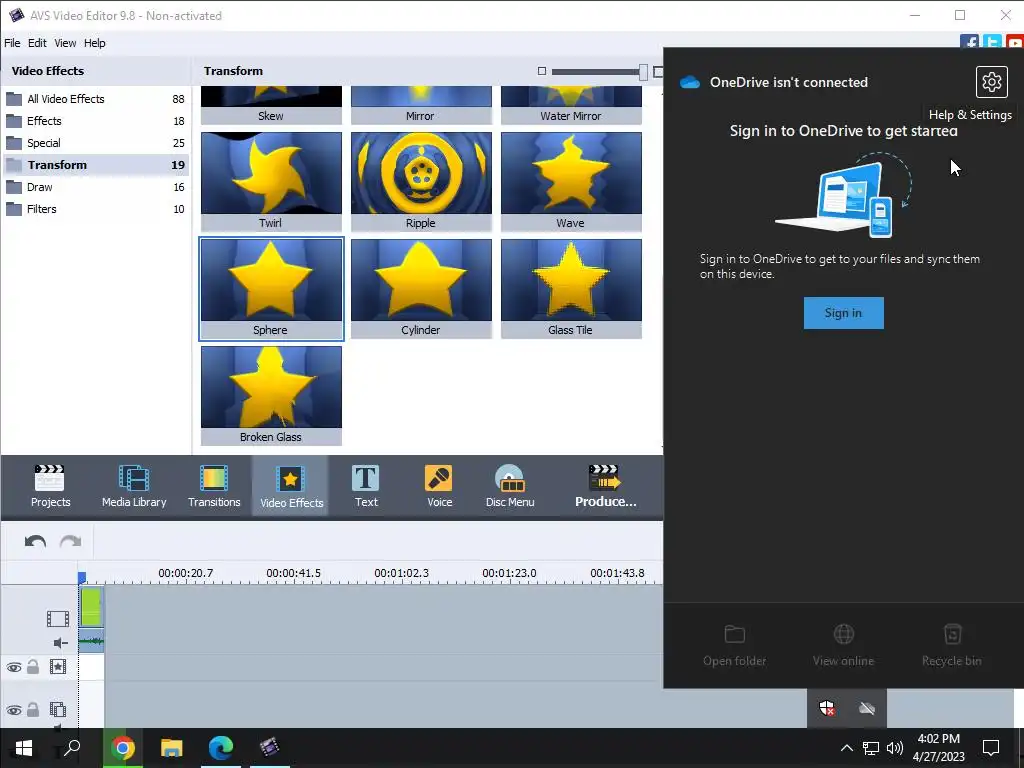This screenshot has height=768, width=1024.
Task: Open the Voice recording tool
Action: 439,487
